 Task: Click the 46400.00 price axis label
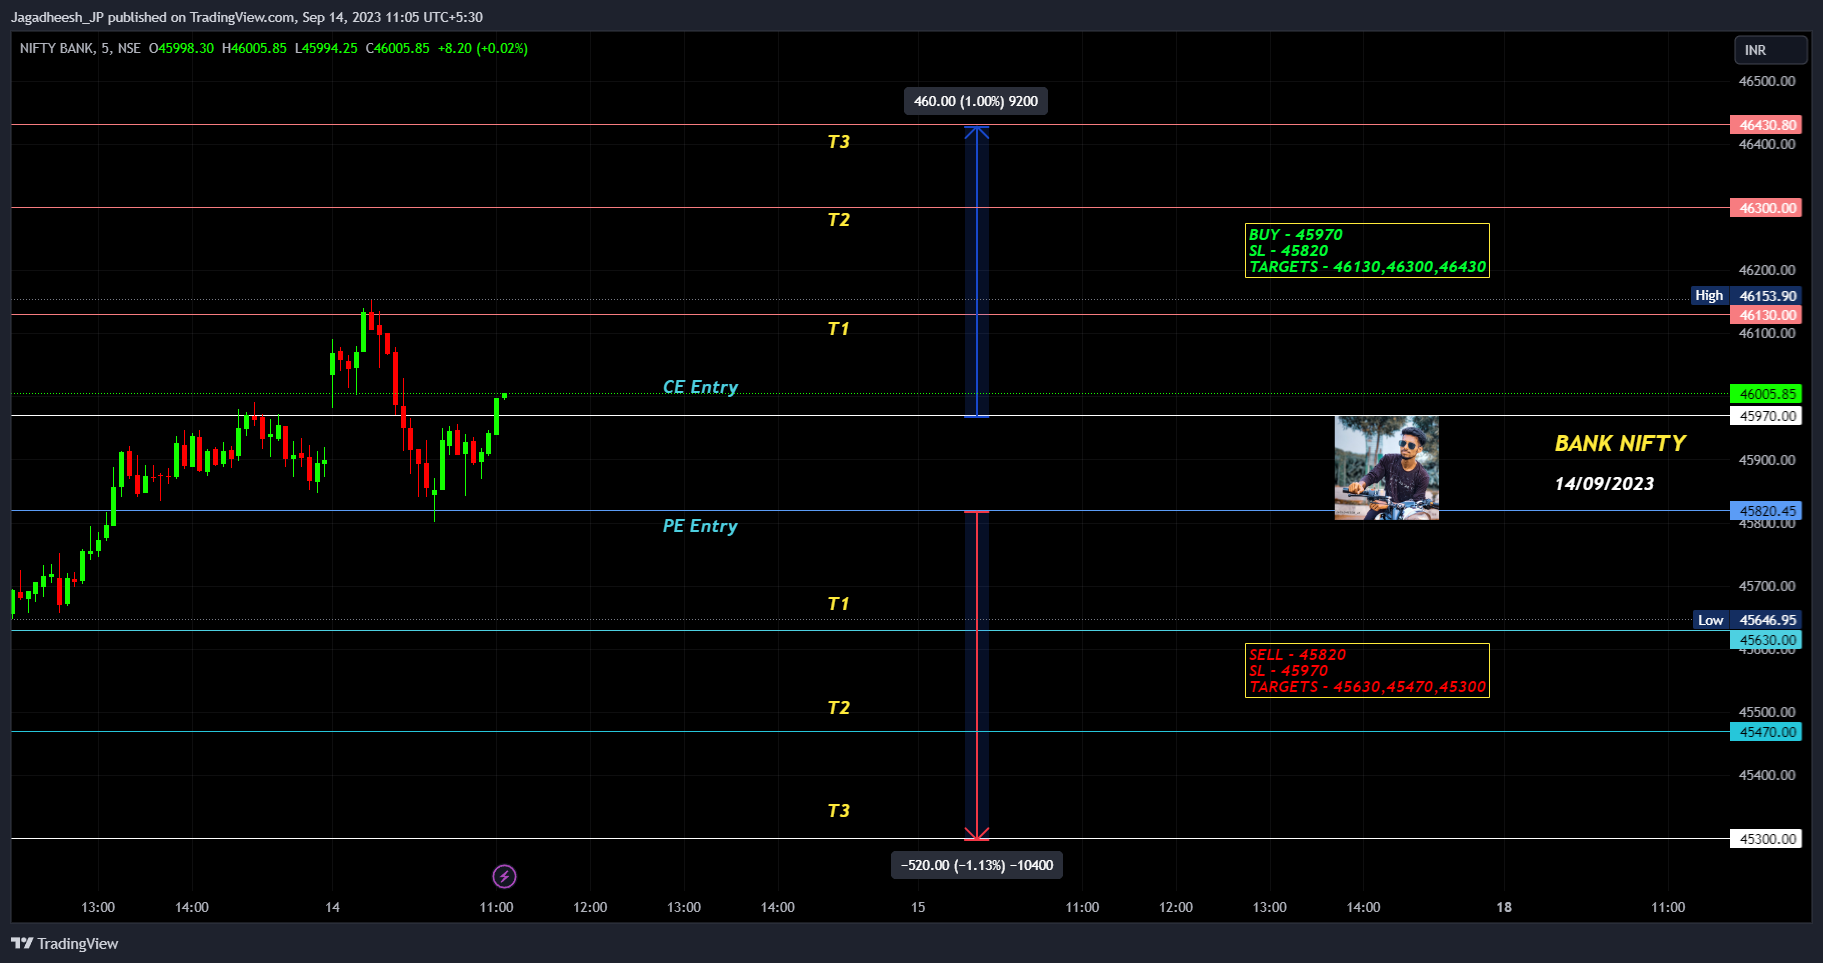point(1767,144)
